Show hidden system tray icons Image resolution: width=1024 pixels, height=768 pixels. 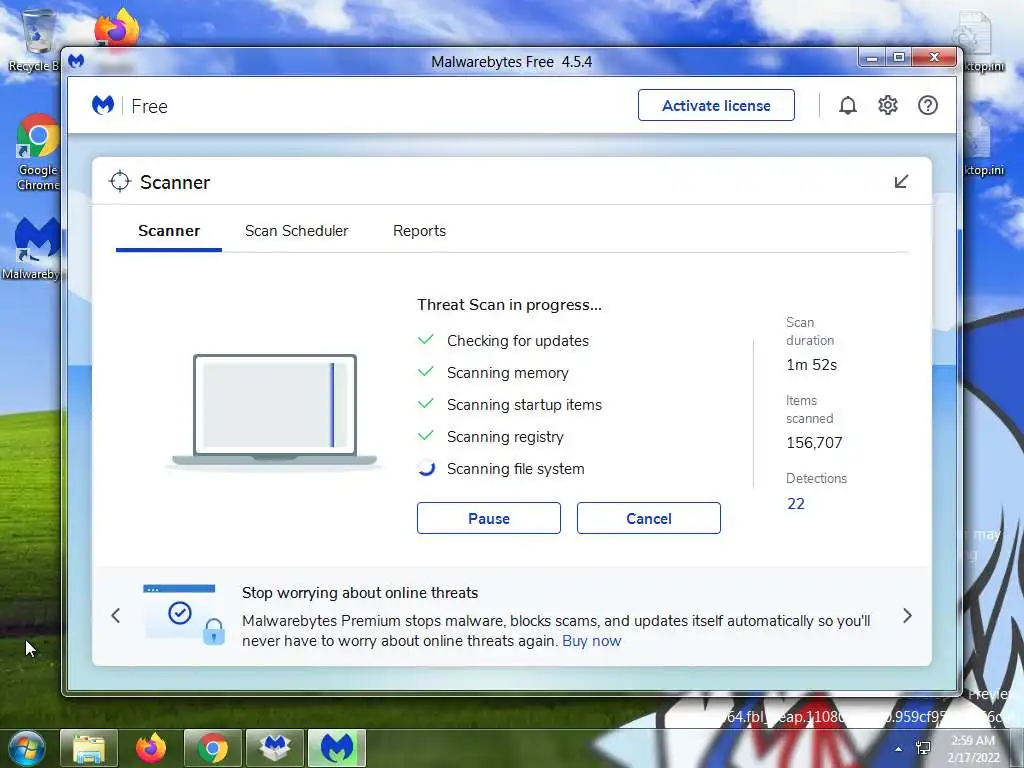pyautogui.click(x=899, y=749)
